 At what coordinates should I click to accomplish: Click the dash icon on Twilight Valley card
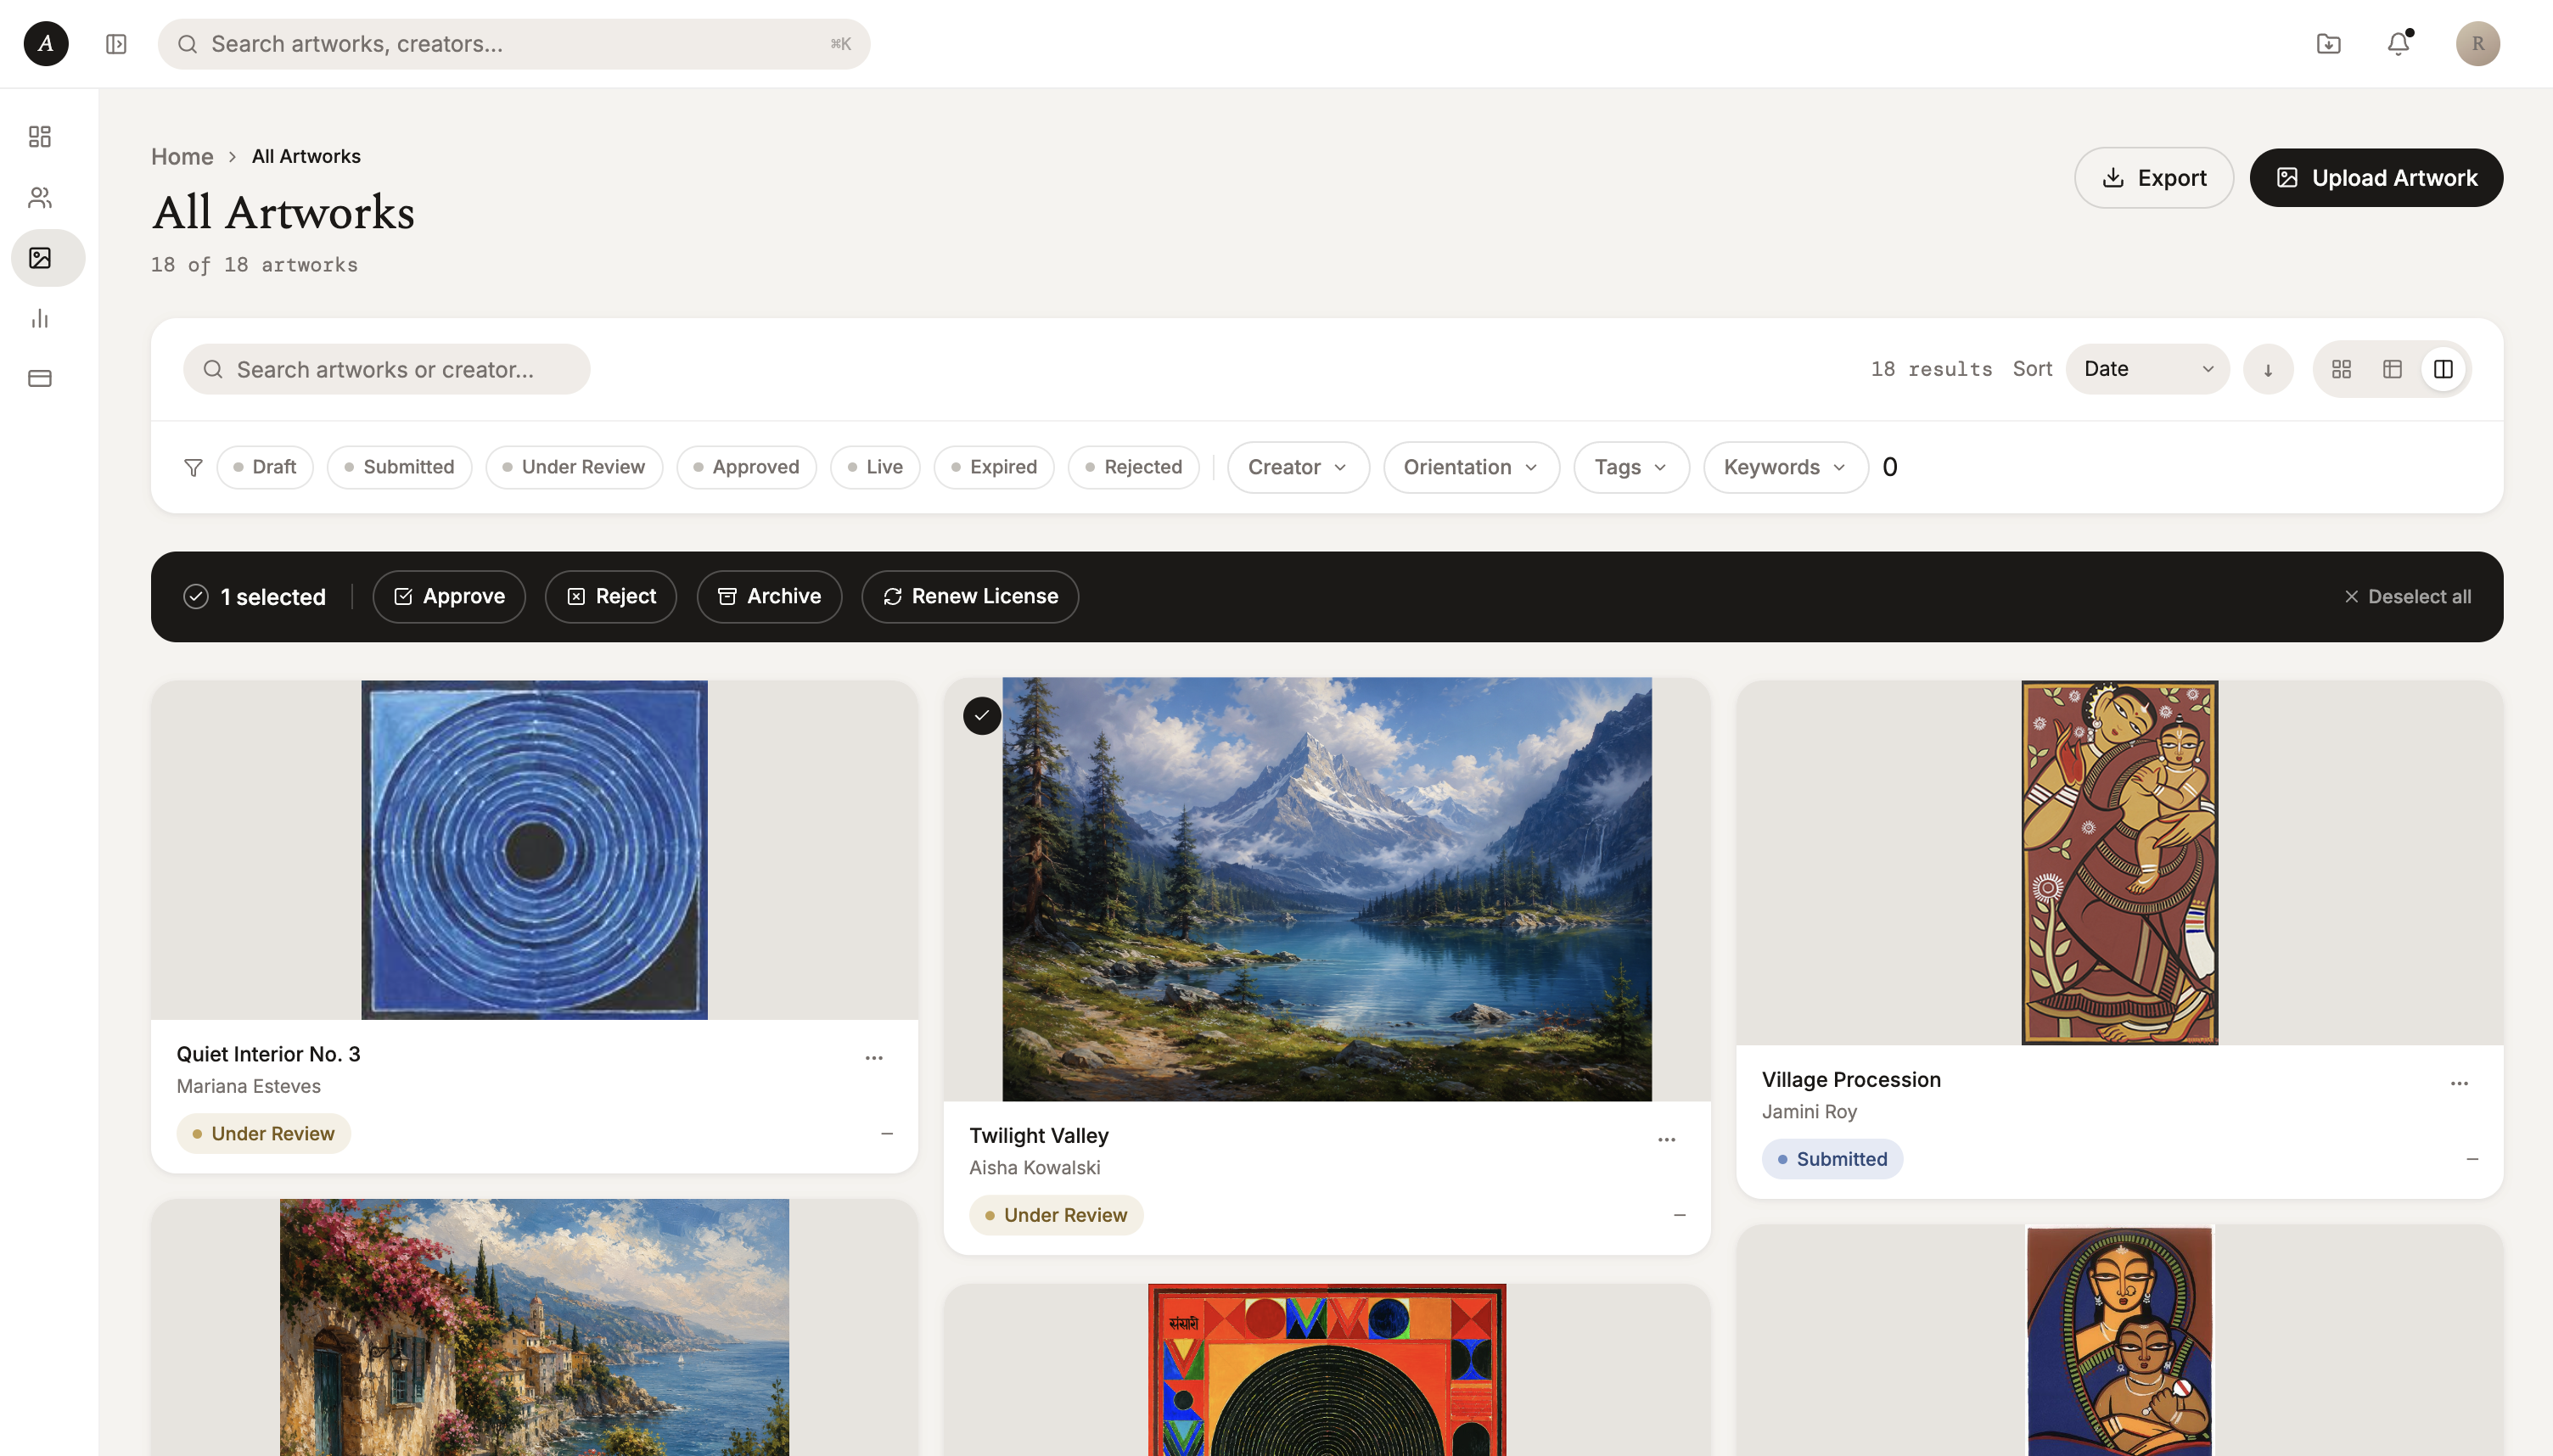[1679, 1215]
